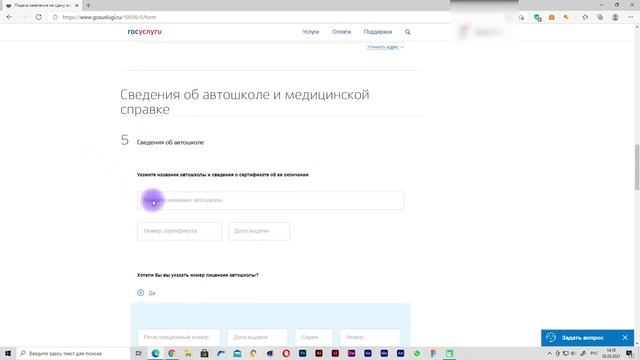This screenshot has width=640, height=360.
Task: Click the address bar URL
Action: pyautogui.click(x=109, y=17)
